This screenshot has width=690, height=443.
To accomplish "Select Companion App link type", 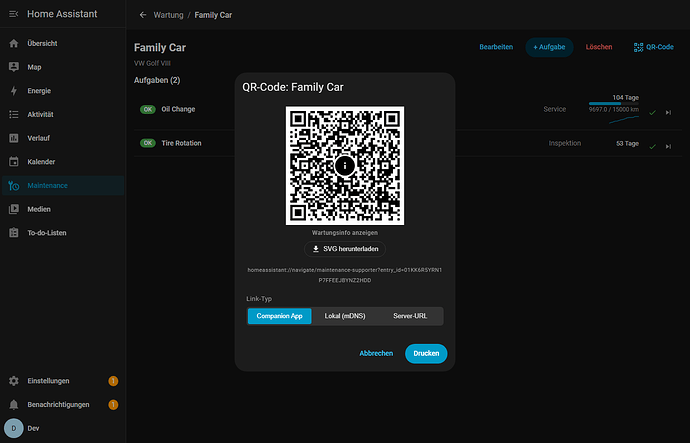I will 279,316.
